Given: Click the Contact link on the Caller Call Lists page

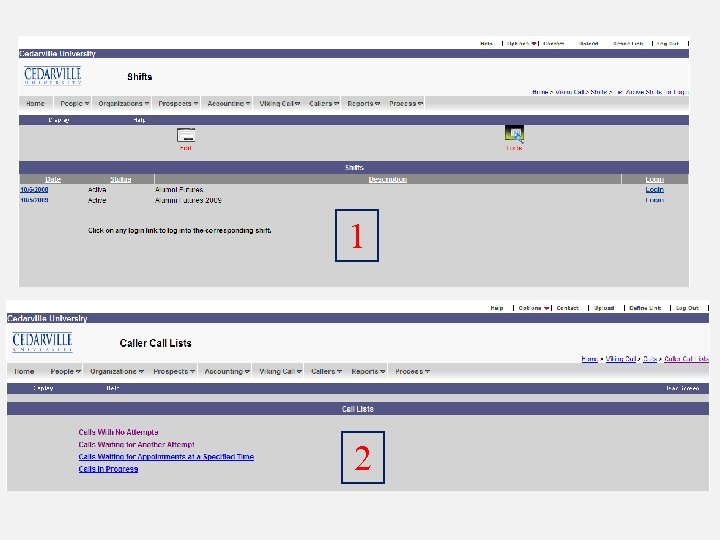Looking at the screenshot, I should pos(567,308).
